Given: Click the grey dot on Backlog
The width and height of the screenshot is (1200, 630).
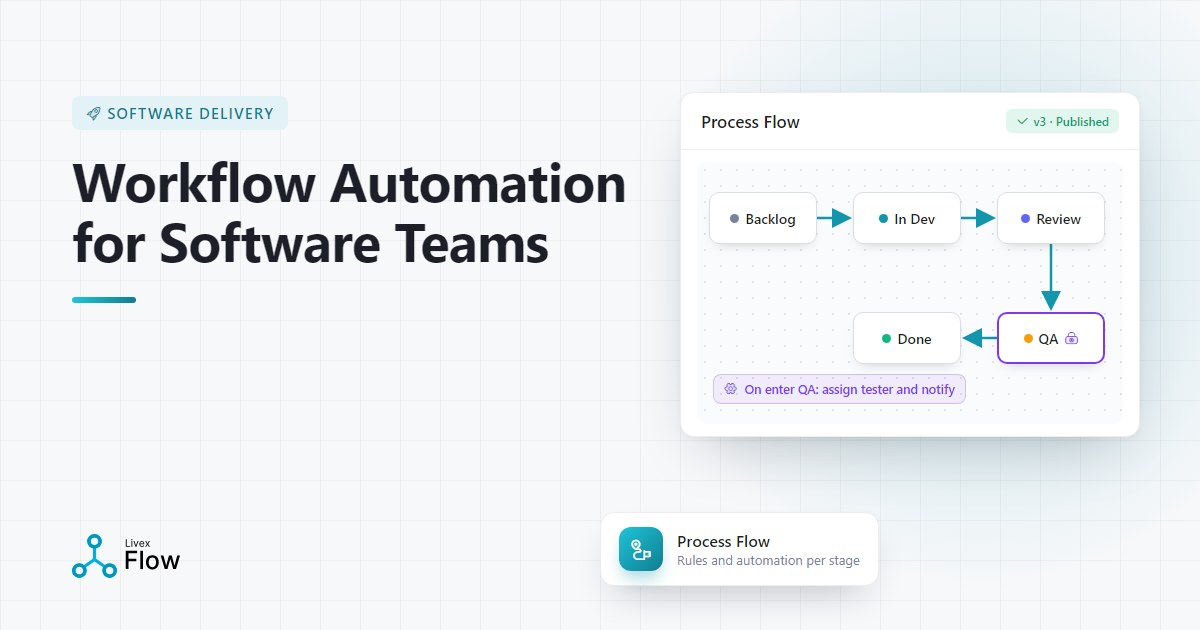Looking at the screenshot, I should pyautogui.click(x=735, y=219).
